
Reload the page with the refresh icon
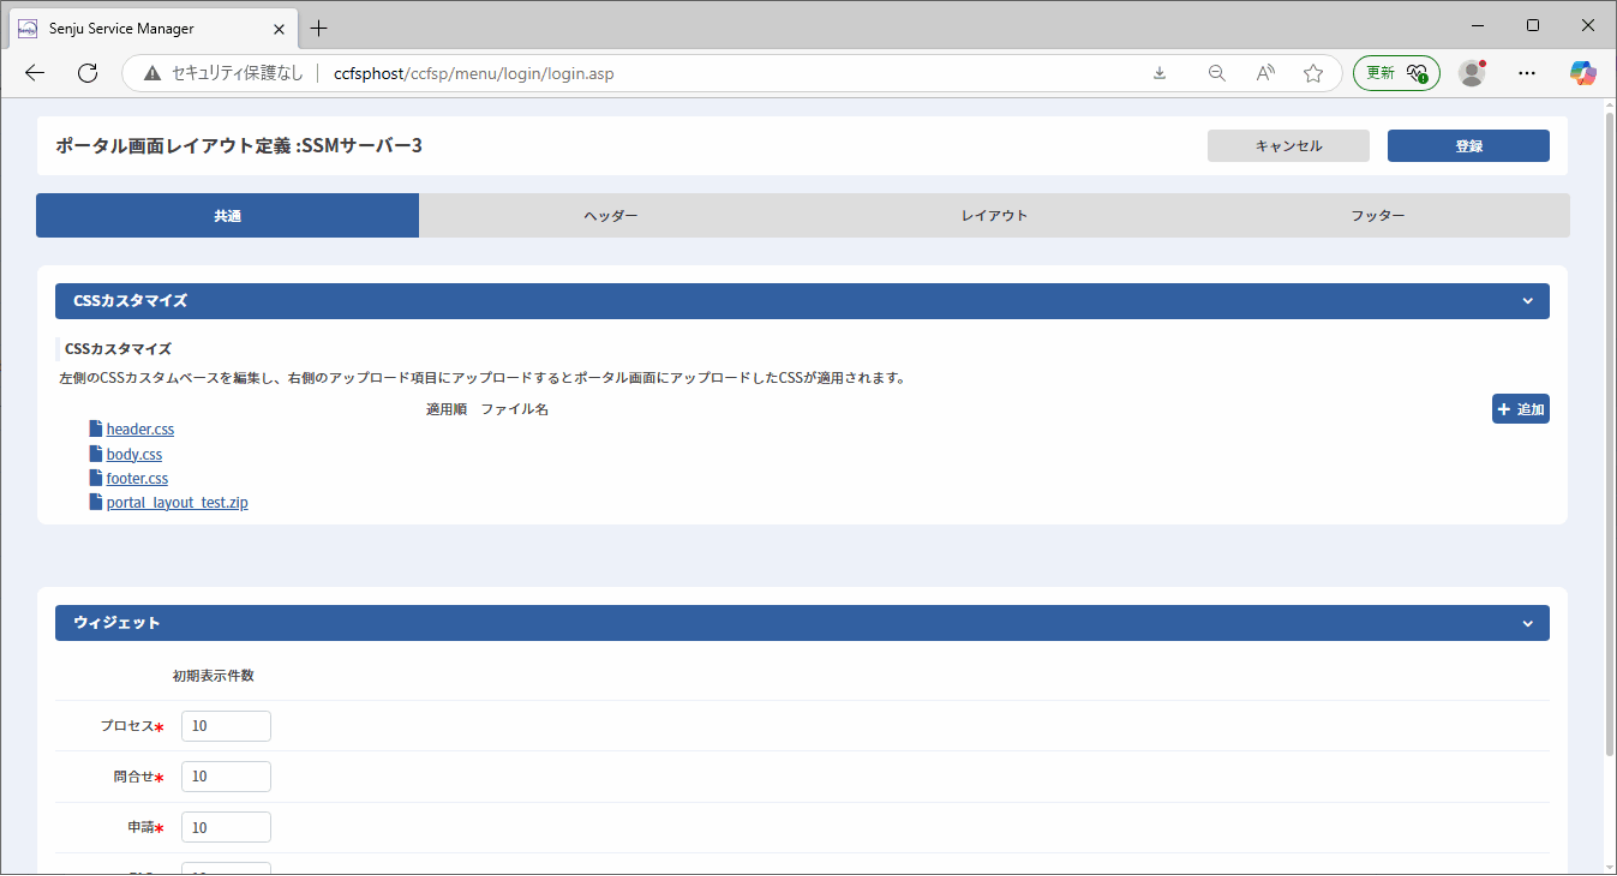click(88, 73)
